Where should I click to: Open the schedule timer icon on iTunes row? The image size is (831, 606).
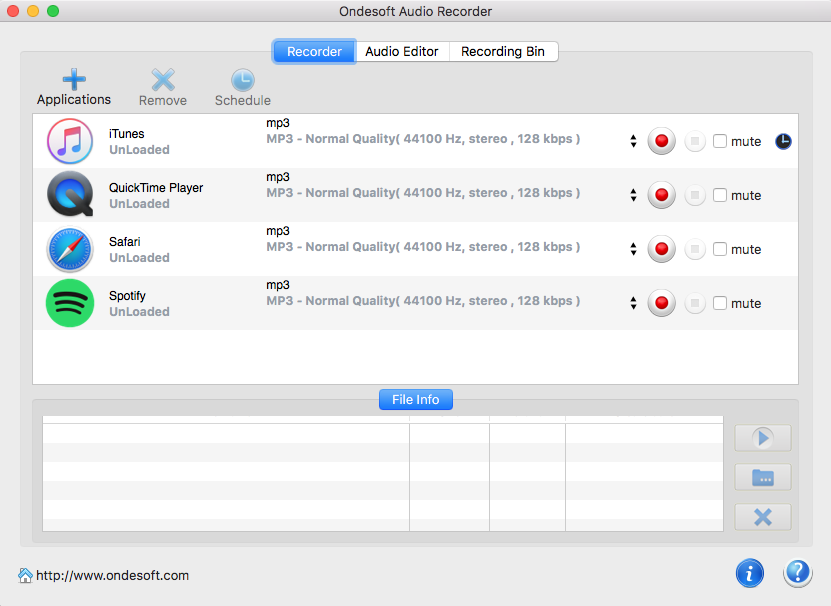pos(783,141)
